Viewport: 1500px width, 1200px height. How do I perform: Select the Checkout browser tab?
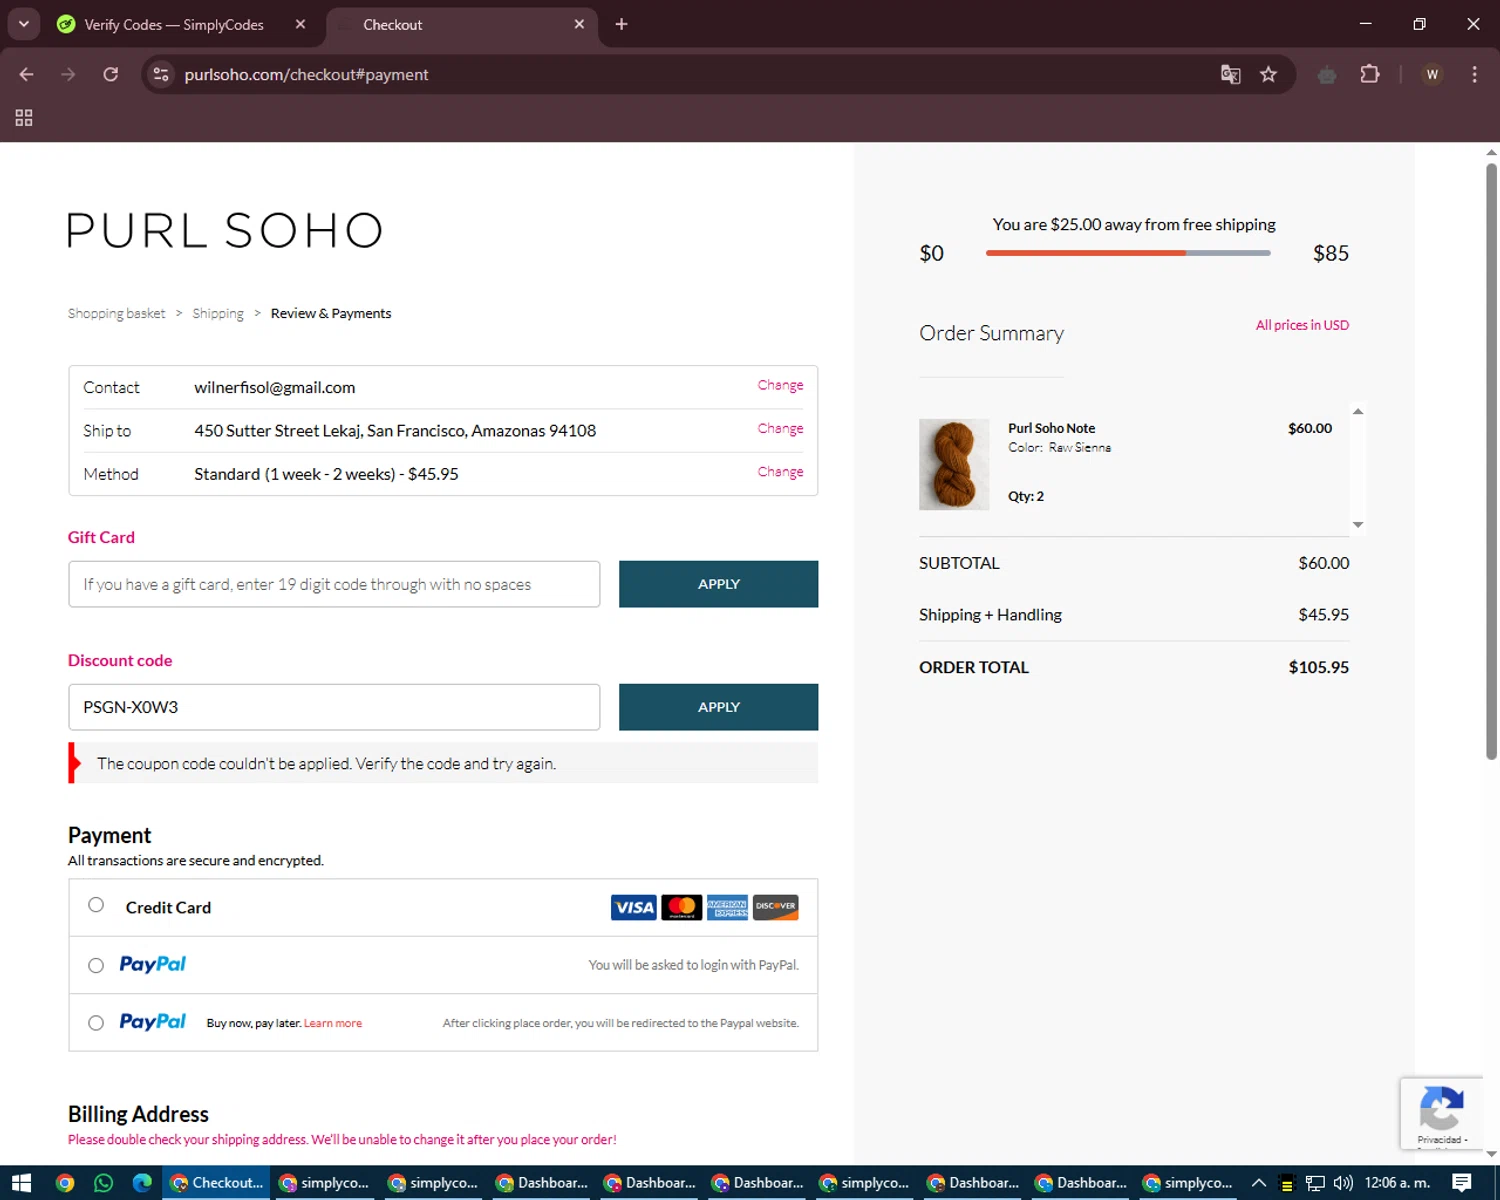[461, 24]
